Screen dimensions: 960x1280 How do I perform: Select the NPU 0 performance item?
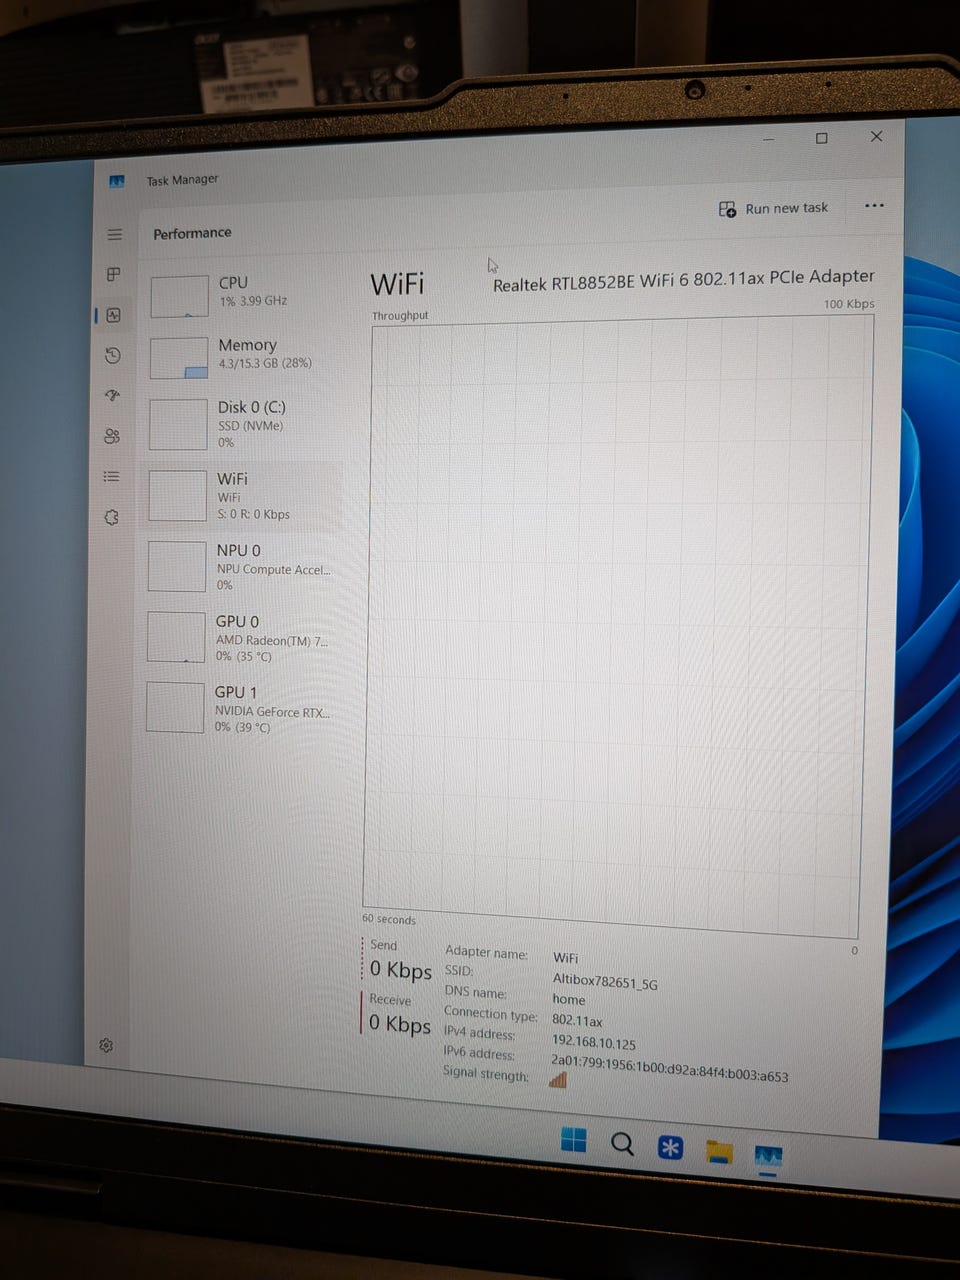click(243, 566)
